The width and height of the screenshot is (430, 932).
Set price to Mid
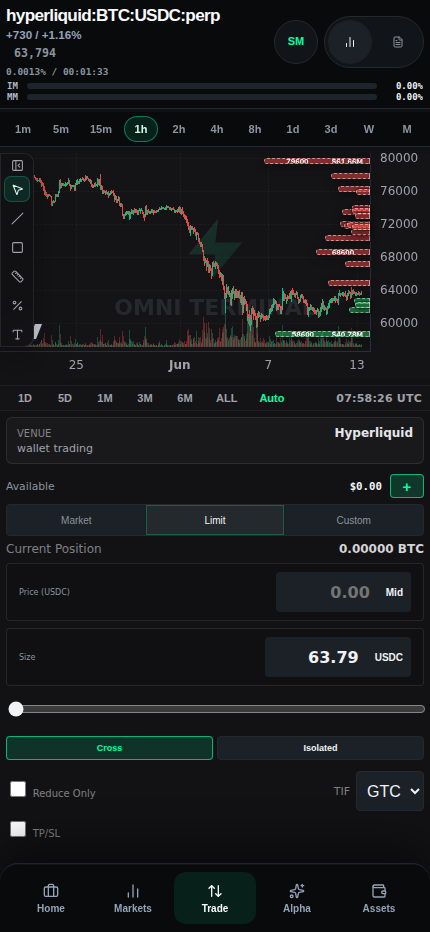coord(394,592)
